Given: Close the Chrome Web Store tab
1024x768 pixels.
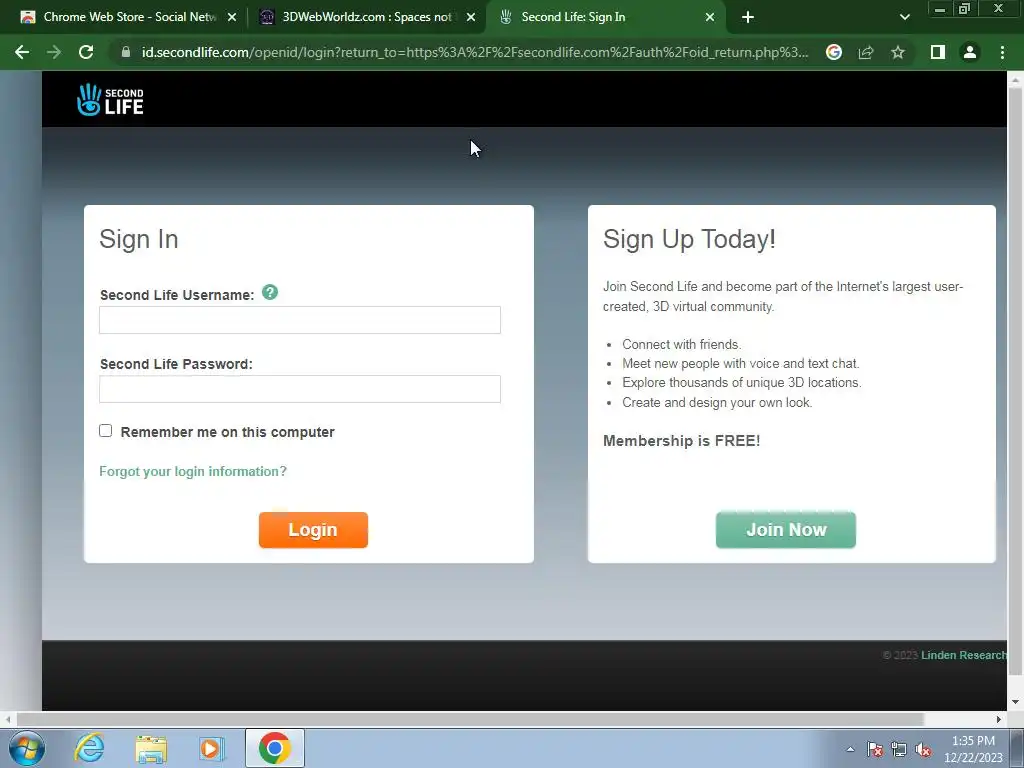Looking at the screenshot, I should click(232, 17).
